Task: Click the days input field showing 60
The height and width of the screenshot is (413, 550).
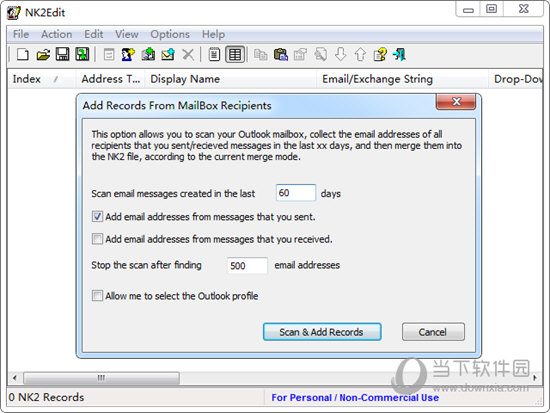Action: click(296, 193)
